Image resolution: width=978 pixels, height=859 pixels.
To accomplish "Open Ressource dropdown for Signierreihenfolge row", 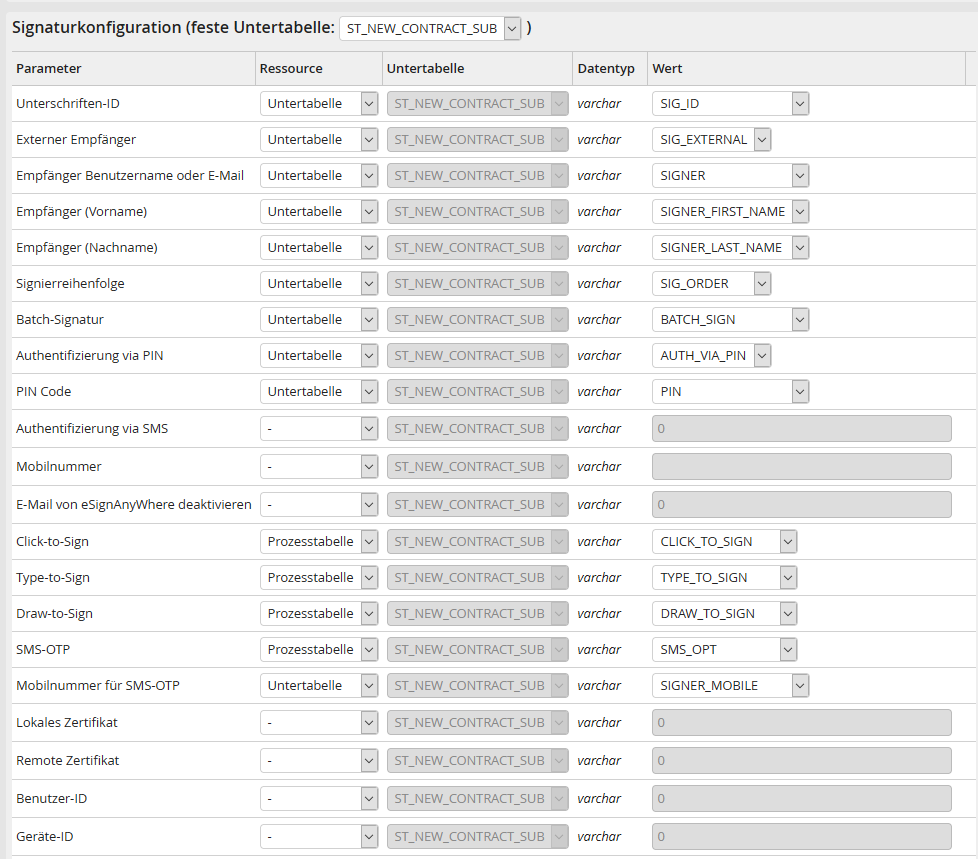I will 318,283.
